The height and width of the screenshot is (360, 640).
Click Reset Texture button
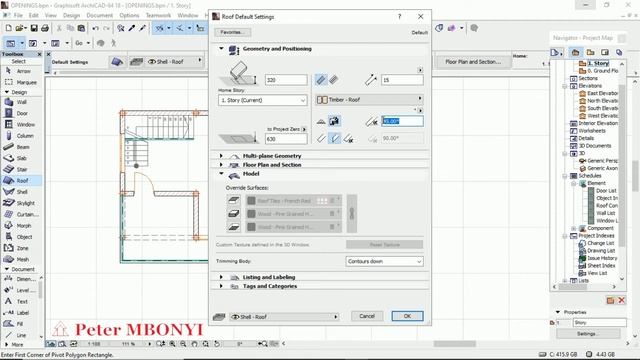coord(384,244)
